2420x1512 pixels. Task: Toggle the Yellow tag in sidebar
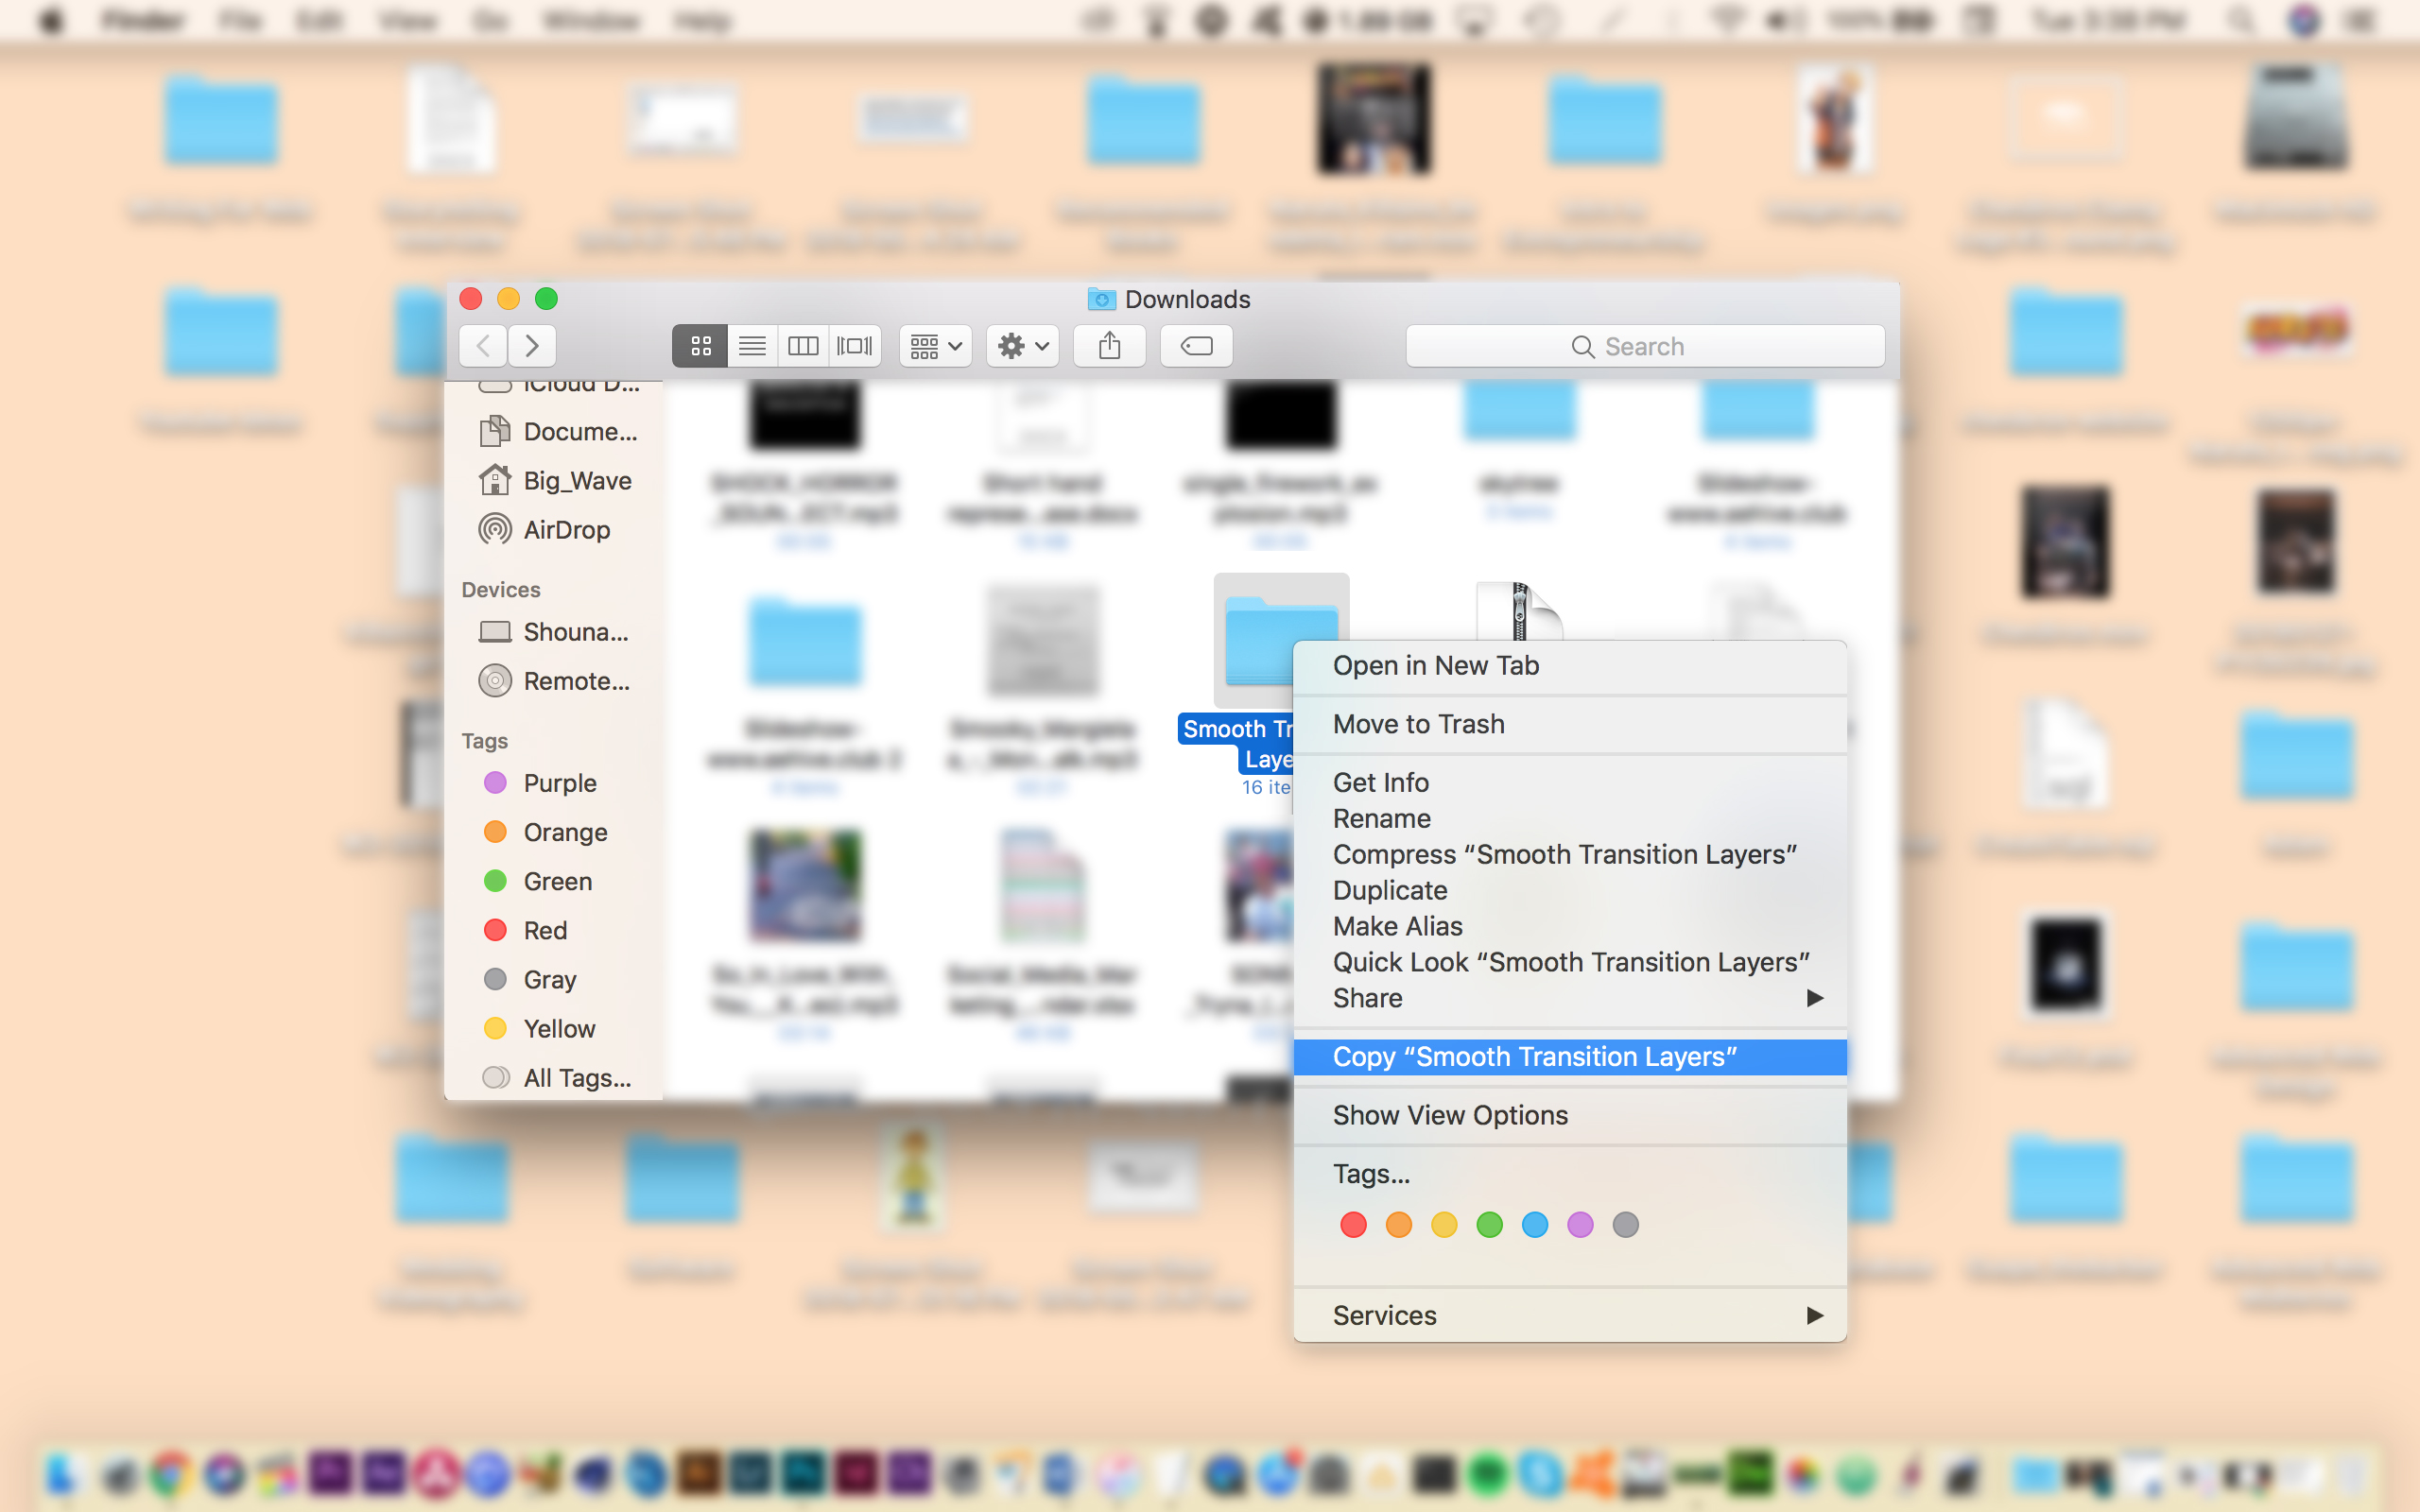(560, 1028)
